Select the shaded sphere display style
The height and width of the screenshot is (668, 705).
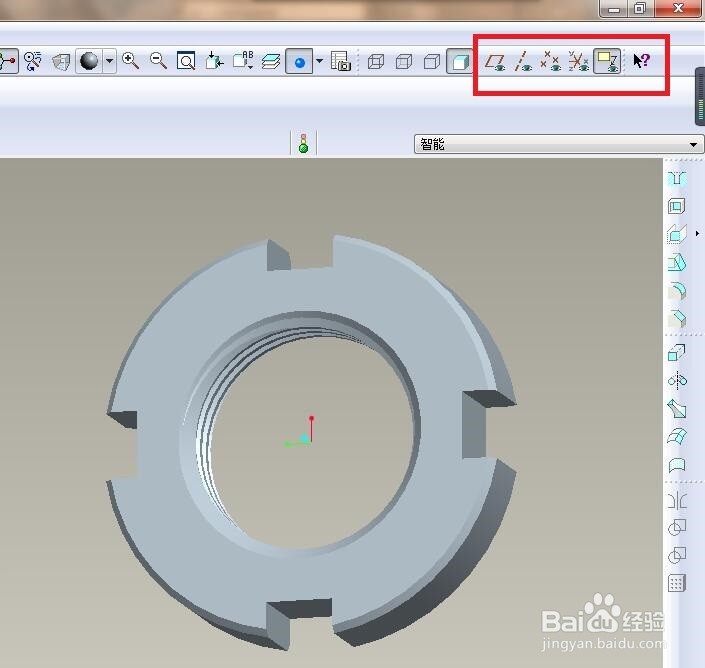pyautogui.click(x=89, y=61)
